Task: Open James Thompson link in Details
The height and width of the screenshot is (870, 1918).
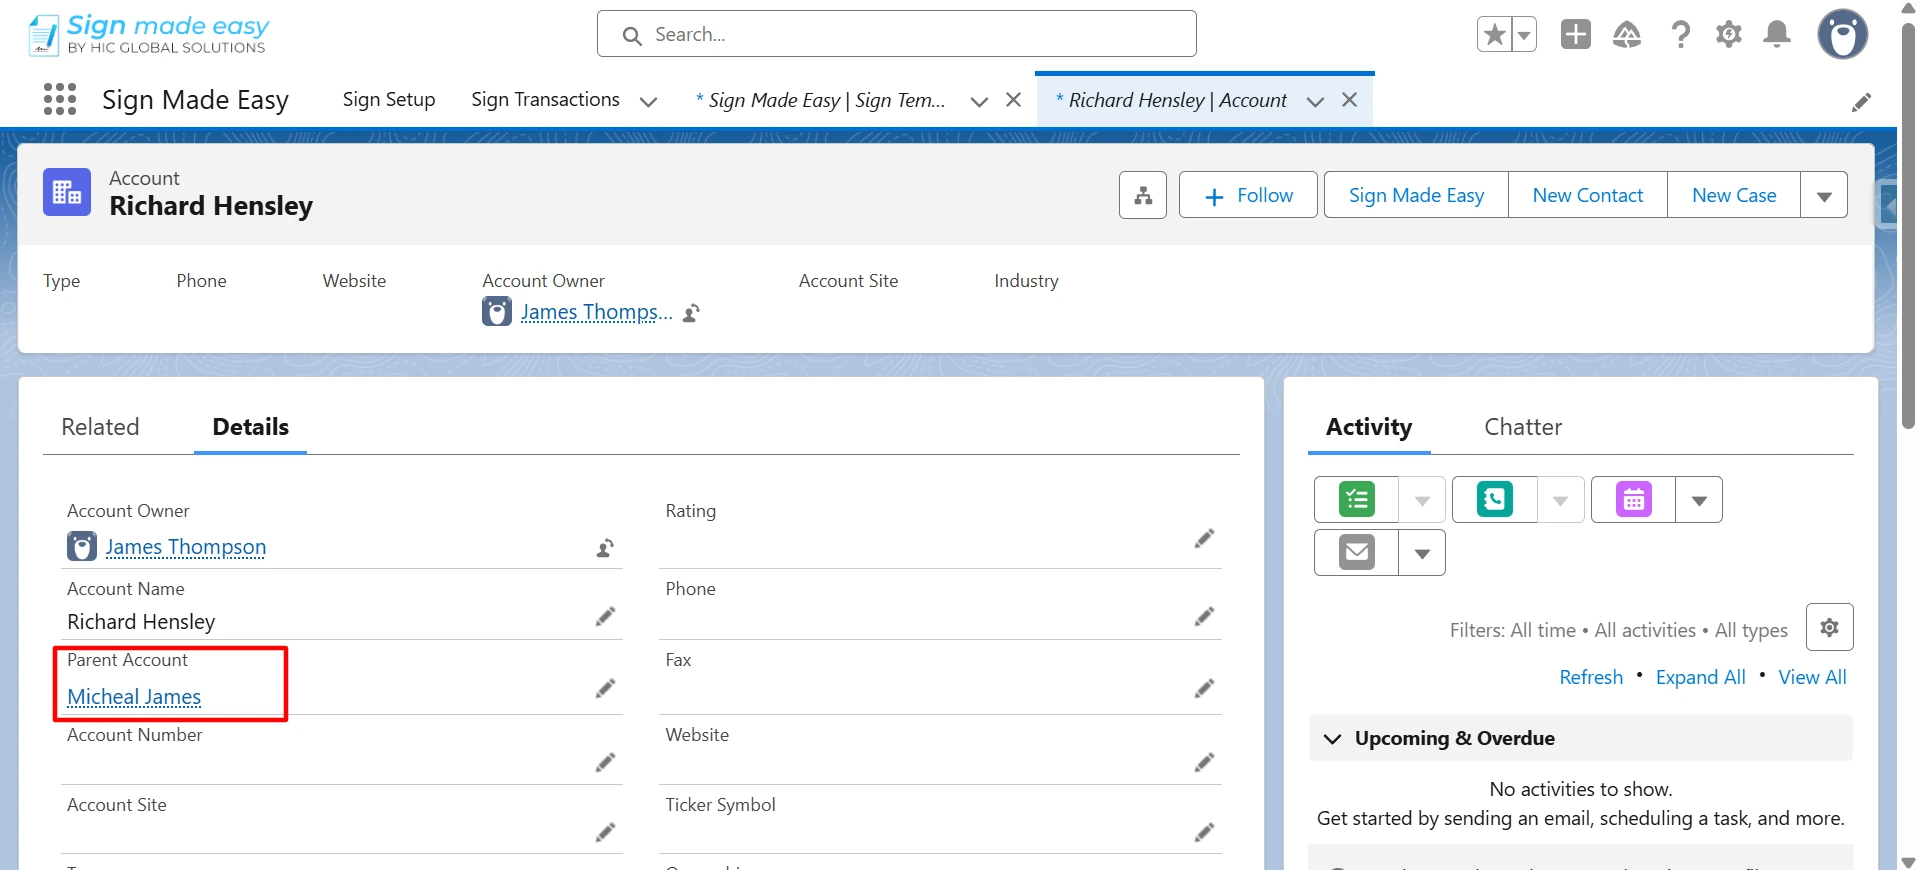Action: tap(186, 547)
